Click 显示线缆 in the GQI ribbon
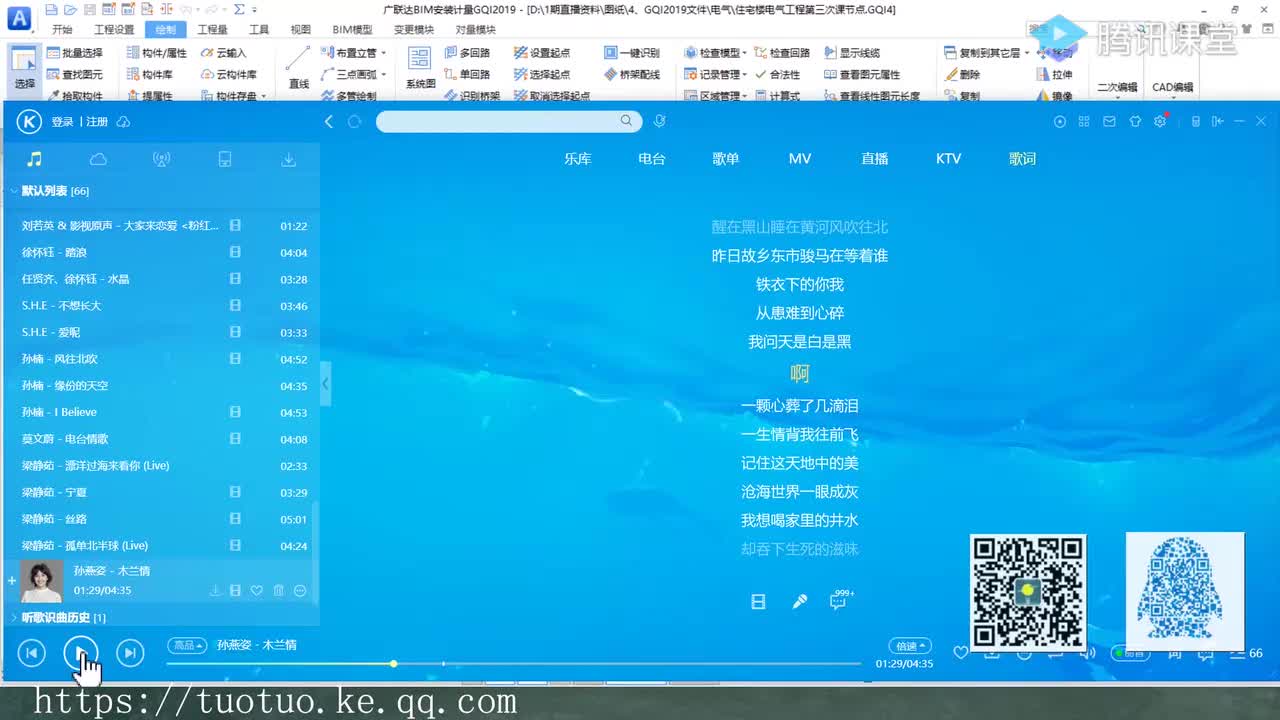 tap(852, 53)
